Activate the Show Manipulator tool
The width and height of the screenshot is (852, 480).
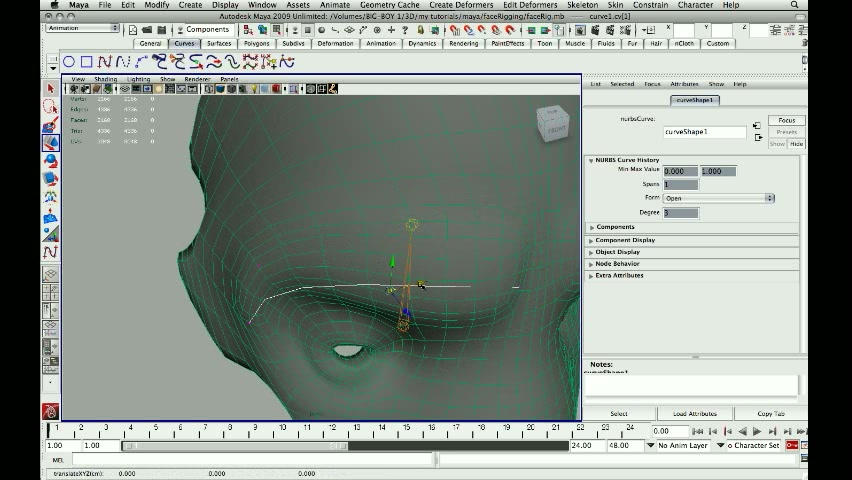[x=51, y=234]
